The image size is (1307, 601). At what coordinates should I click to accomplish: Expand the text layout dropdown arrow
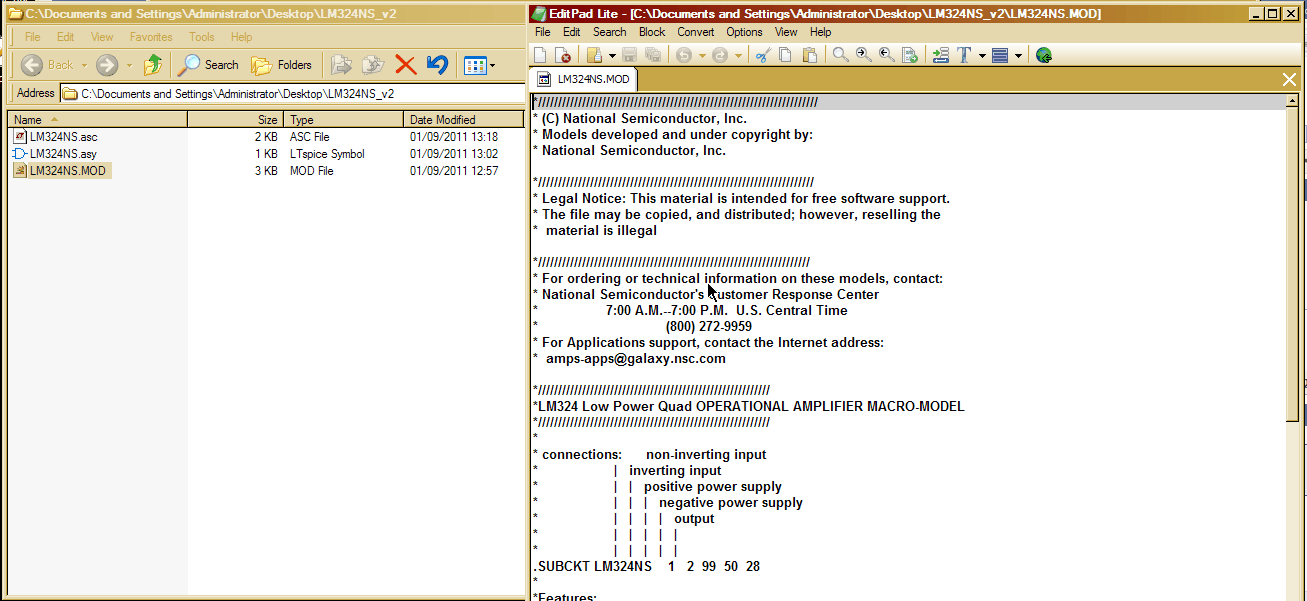[1018, 56]
